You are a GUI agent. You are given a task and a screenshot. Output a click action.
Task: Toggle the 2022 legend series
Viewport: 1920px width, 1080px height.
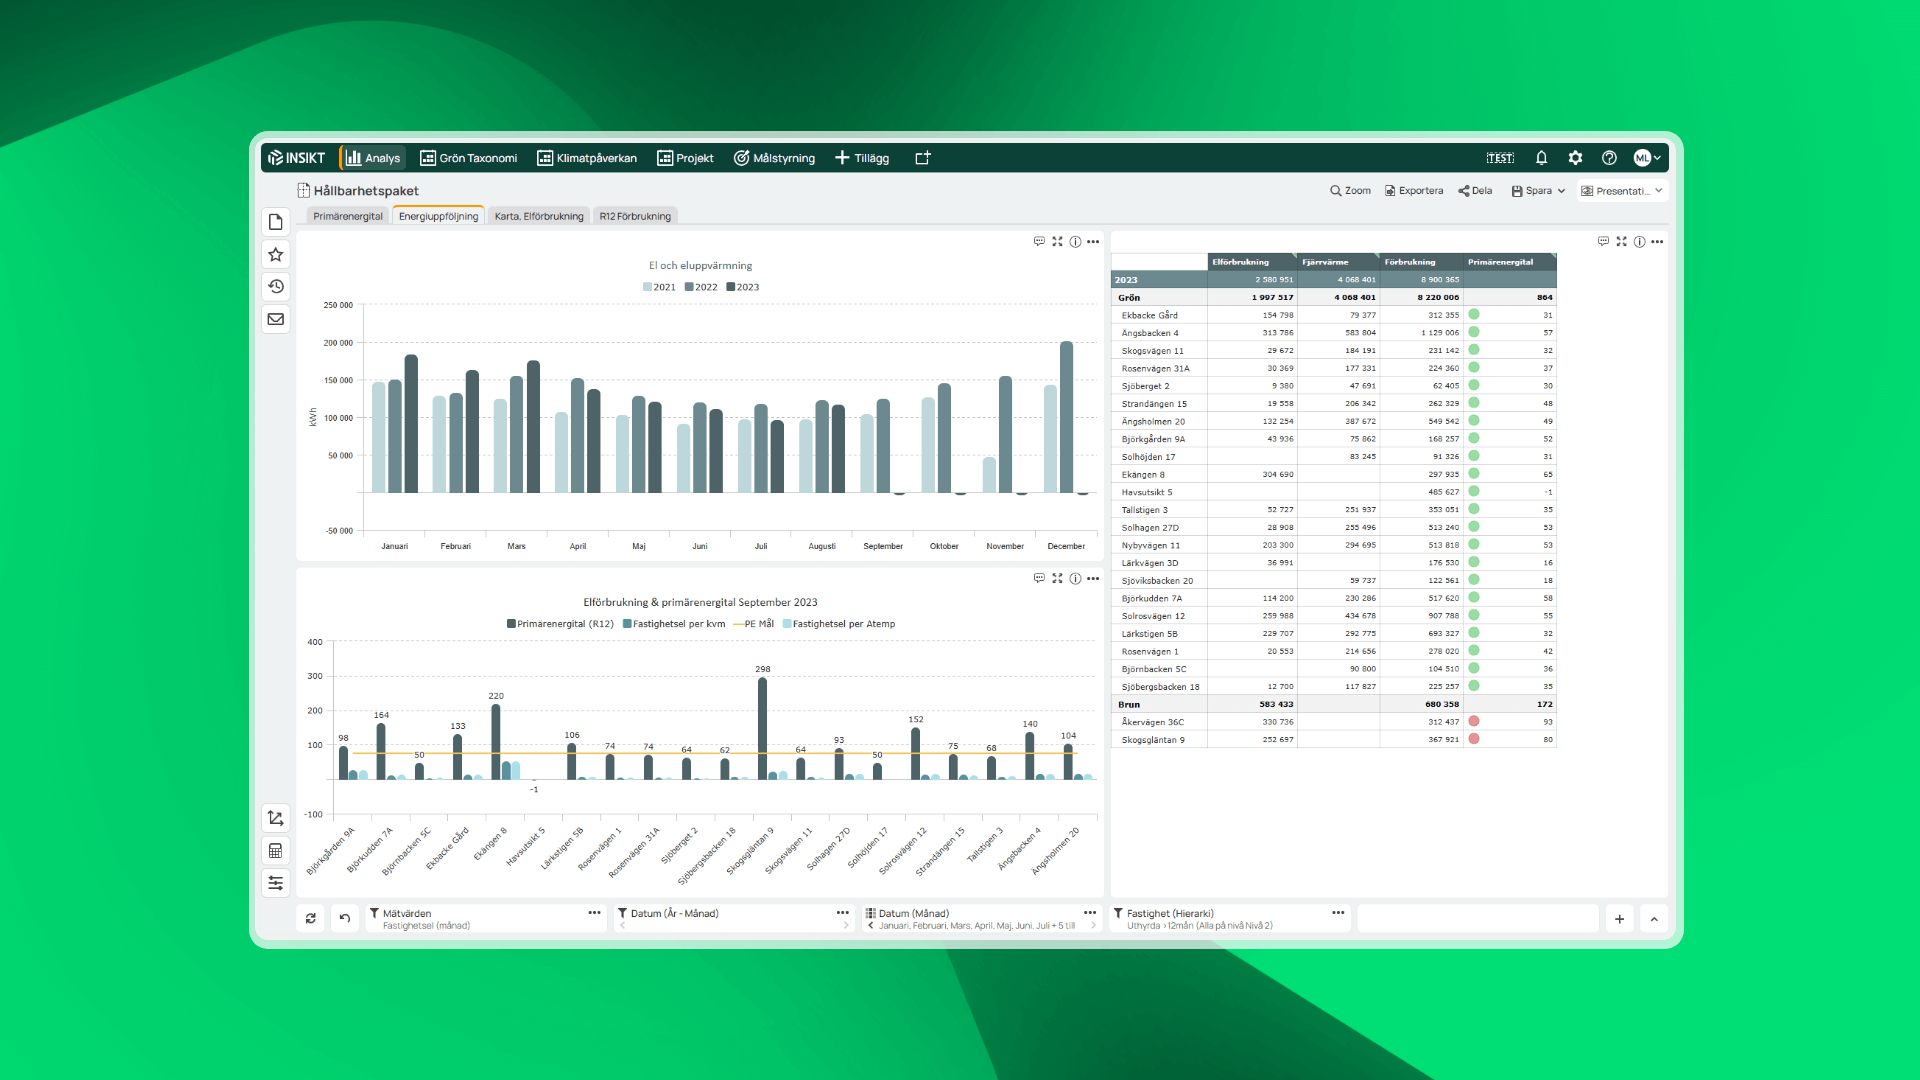[701, 287]
